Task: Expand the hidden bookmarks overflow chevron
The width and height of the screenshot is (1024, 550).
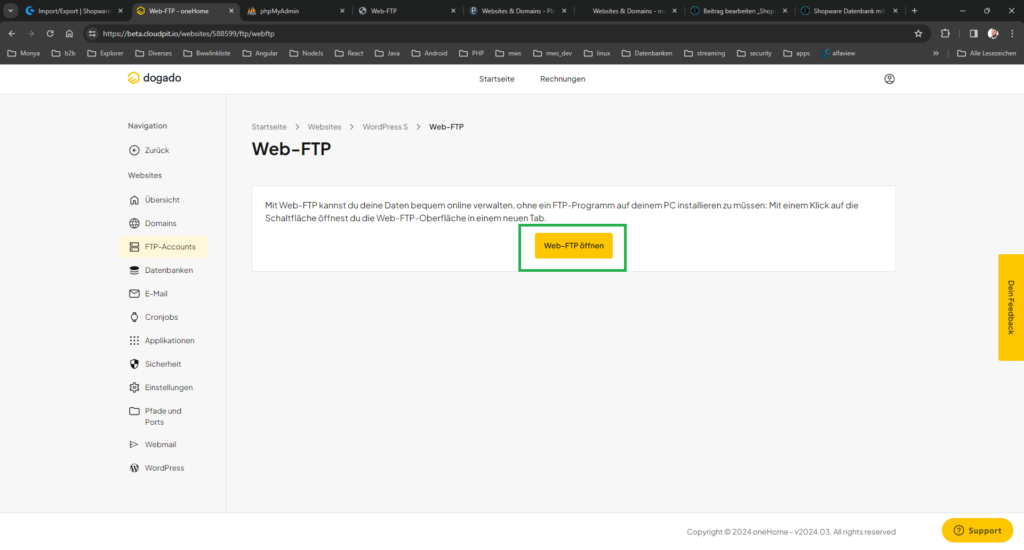Action: (x=936, y=53)
